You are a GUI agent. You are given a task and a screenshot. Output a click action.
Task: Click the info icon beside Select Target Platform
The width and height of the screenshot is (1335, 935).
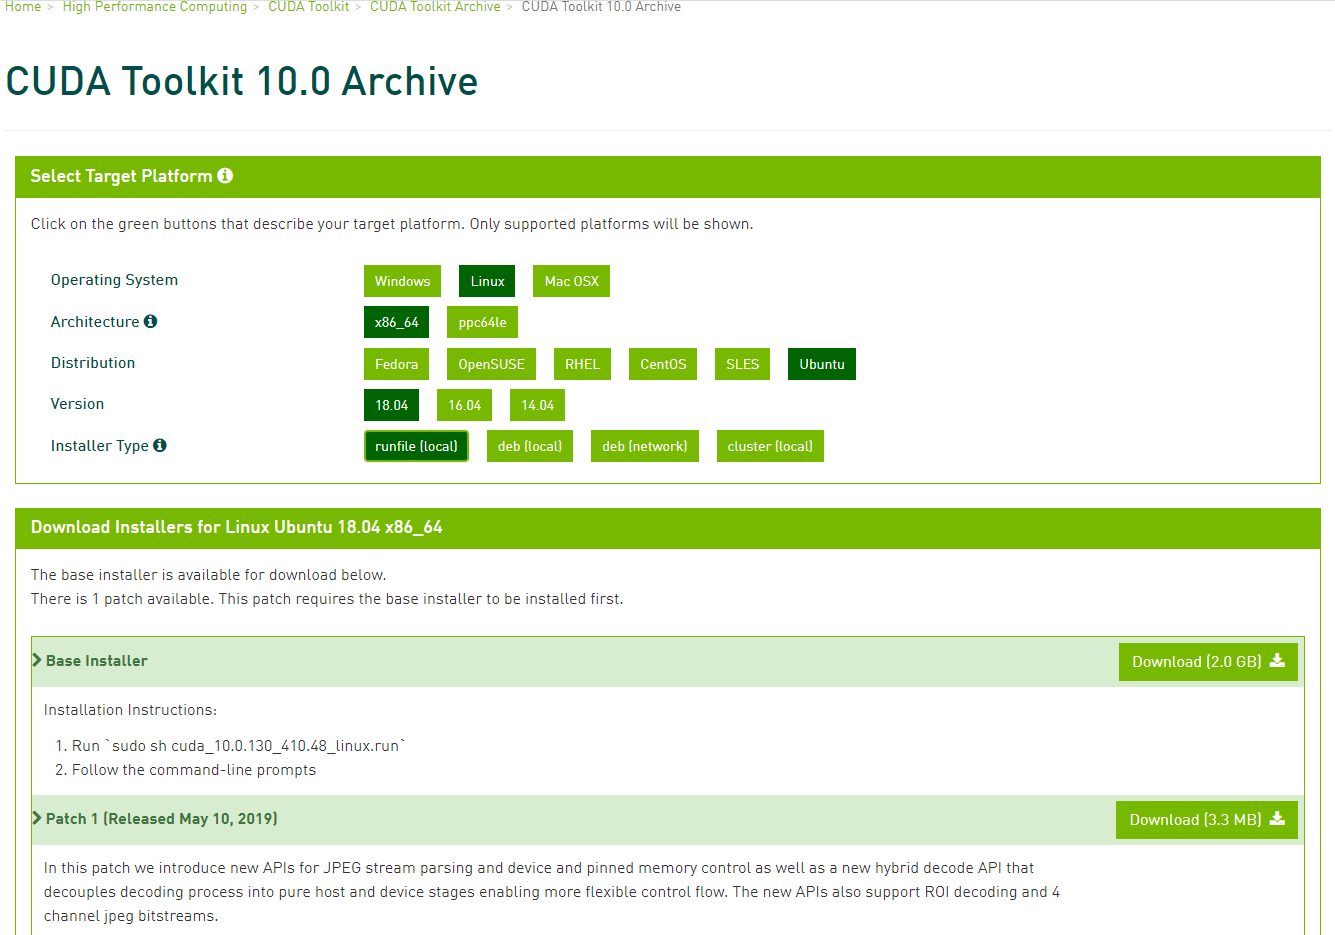(x=225, y=176)
